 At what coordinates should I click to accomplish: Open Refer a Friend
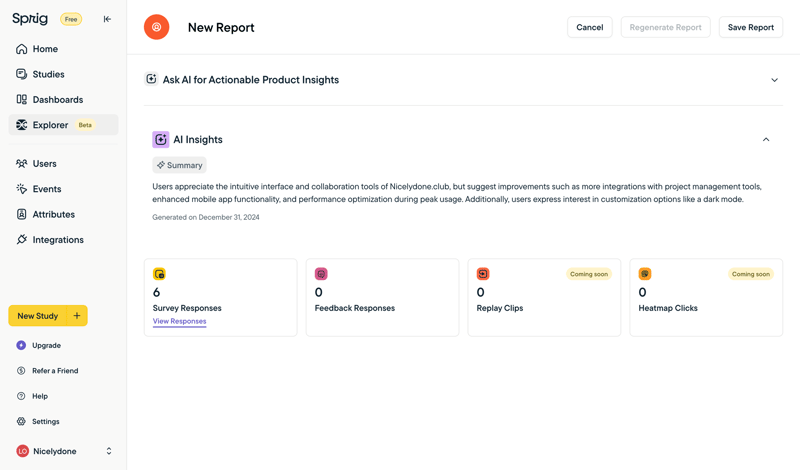tap(55, 371)
